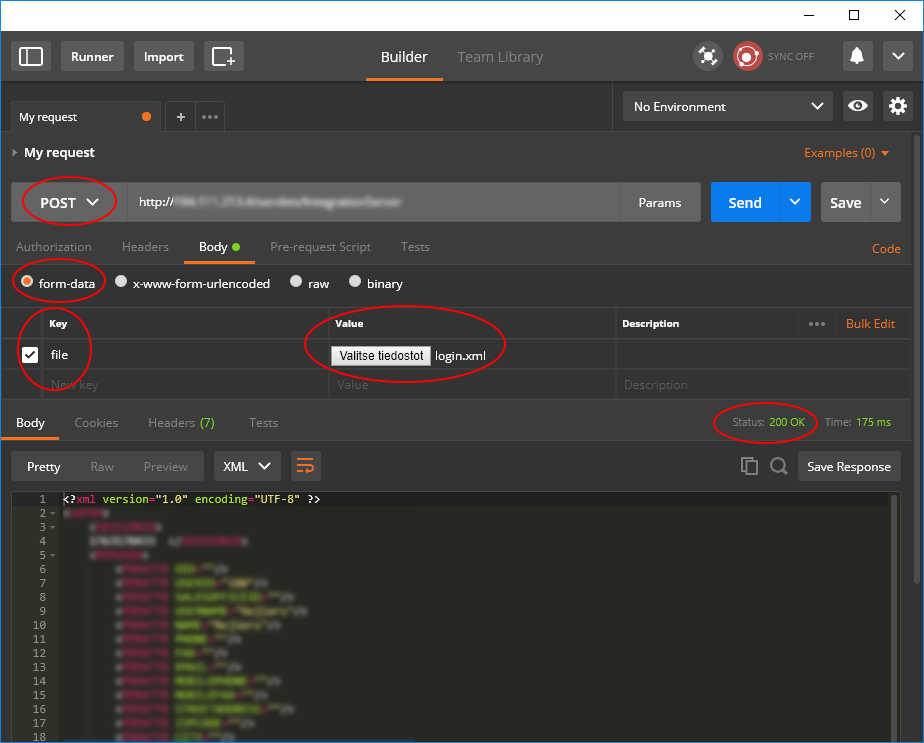Click the interceptor satellite icon
The image size is (924, 743).
pos(707,57)
